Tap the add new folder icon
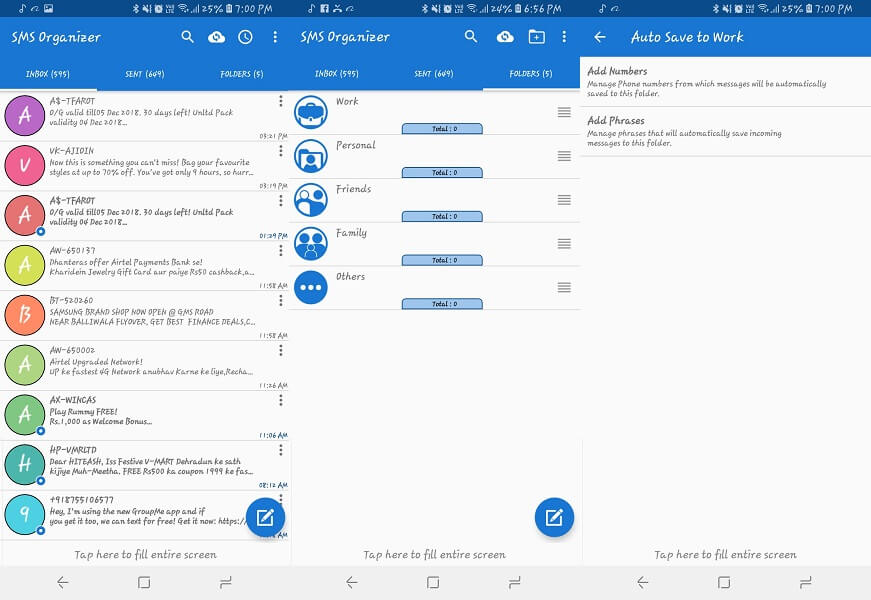This screenshot has height=600, width=871. click(x=536, y=37)
